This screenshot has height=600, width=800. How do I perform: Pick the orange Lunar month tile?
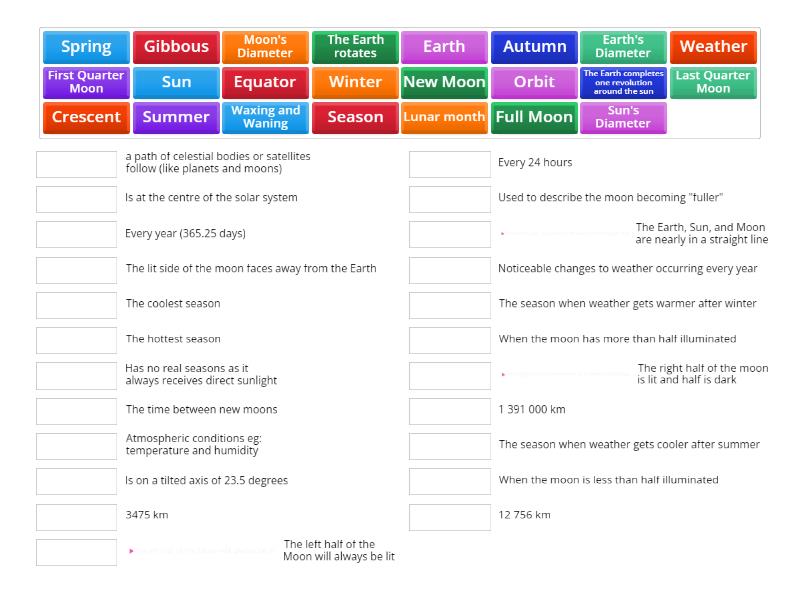click(444, 117)
